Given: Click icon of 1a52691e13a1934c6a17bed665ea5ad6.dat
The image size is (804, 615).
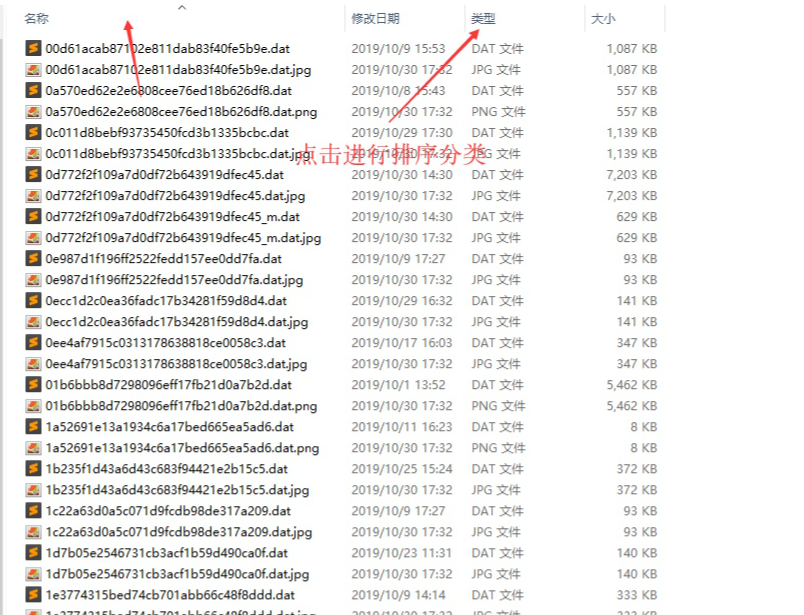Looking at the screenshot, I should tap(33, 427).
